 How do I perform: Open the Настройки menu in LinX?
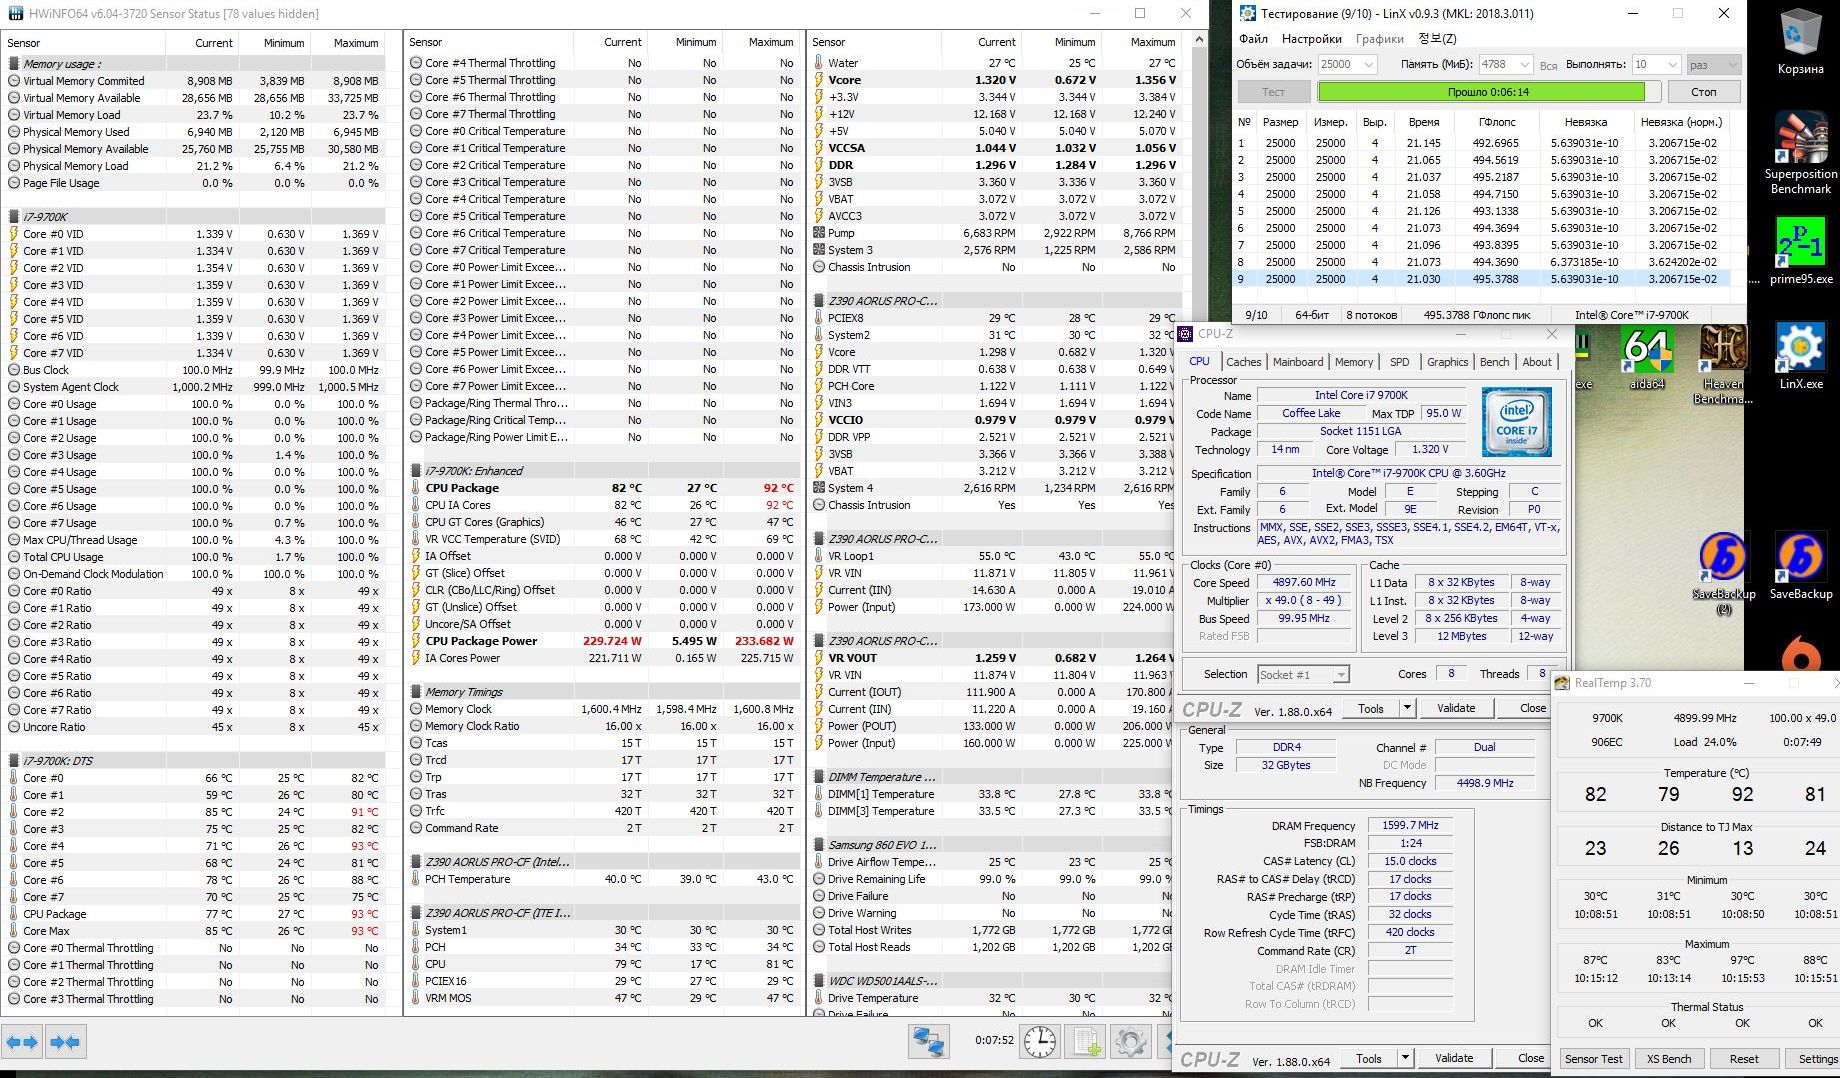1311,39
